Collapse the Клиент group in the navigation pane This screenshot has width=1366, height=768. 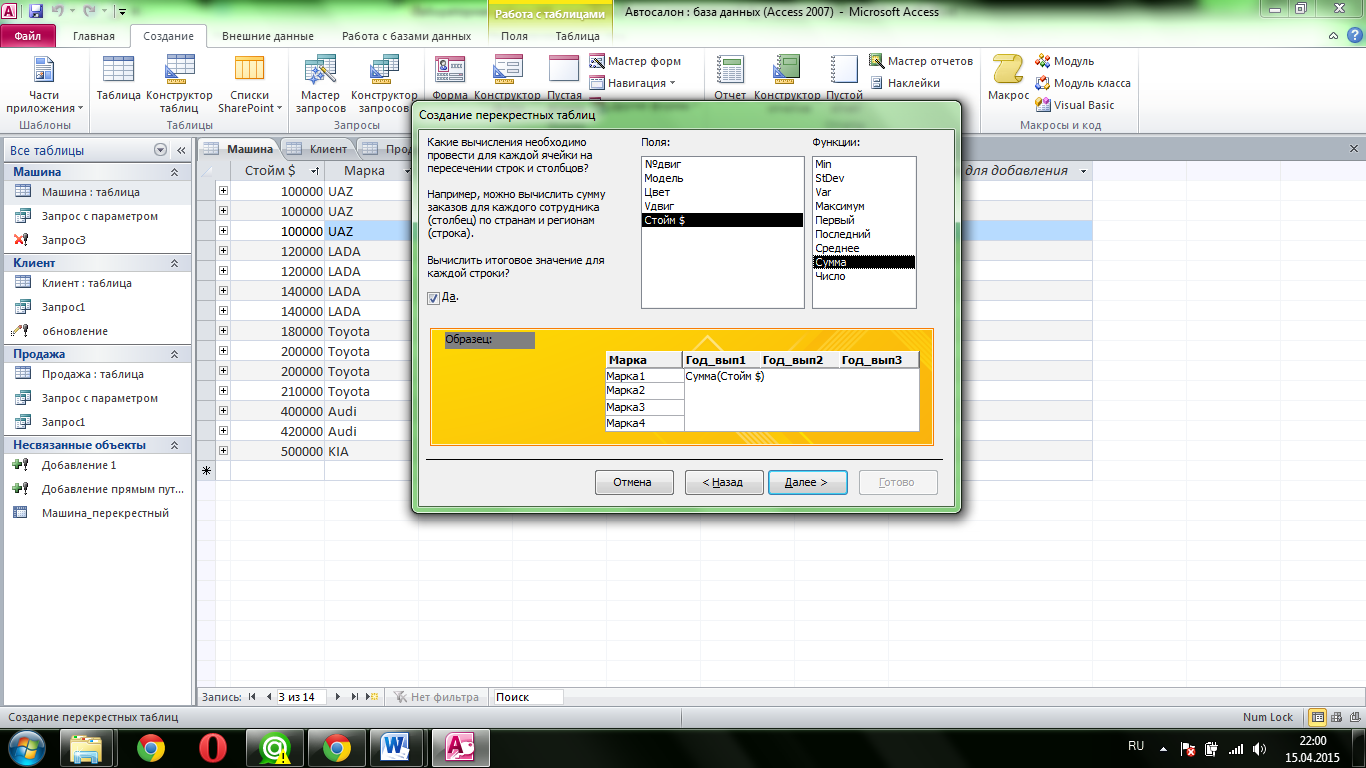point(174,263)
